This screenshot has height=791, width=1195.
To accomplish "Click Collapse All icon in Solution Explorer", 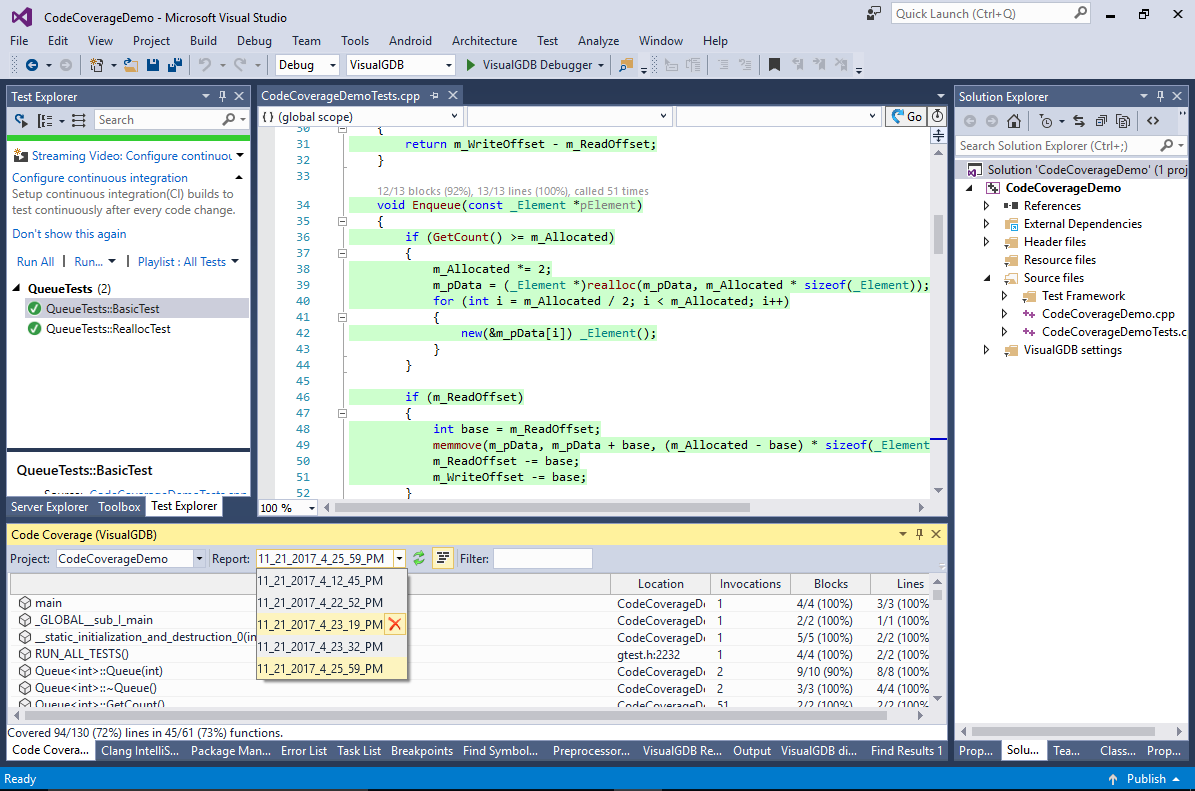I will tap(1101, 120).
